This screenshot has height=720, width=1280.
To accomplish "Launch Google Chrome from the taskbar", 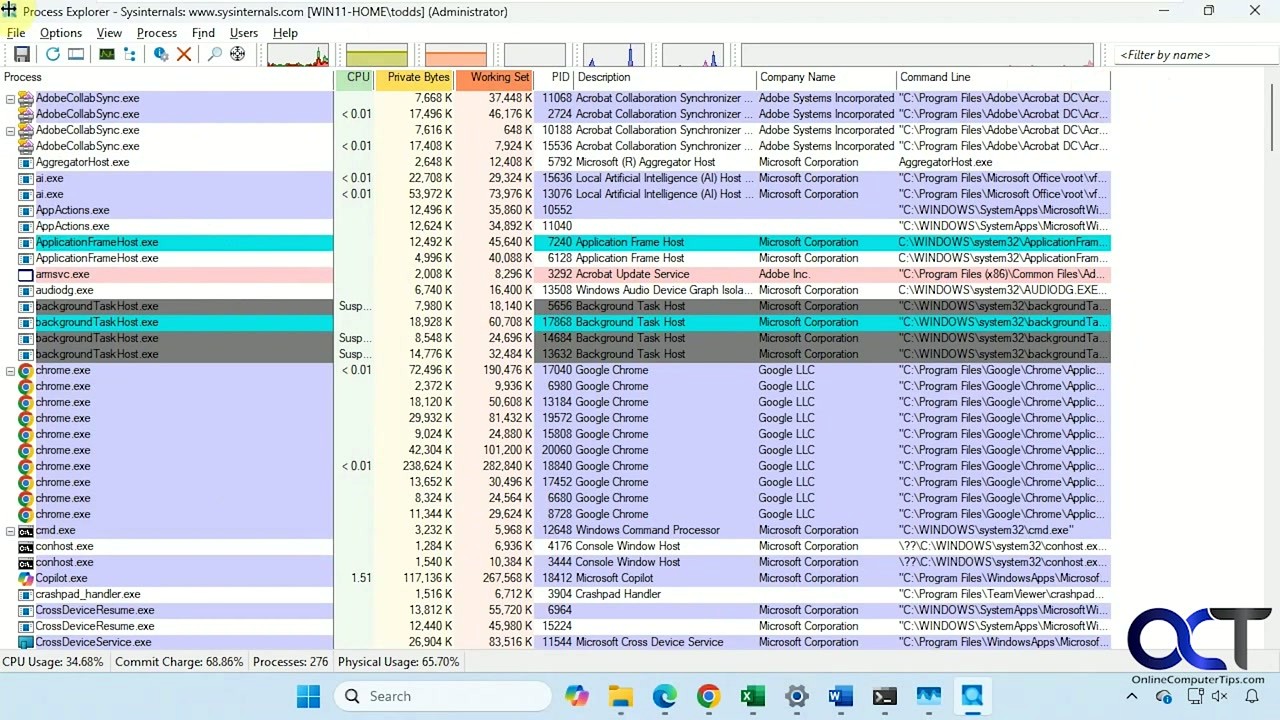I will [708, 696].
